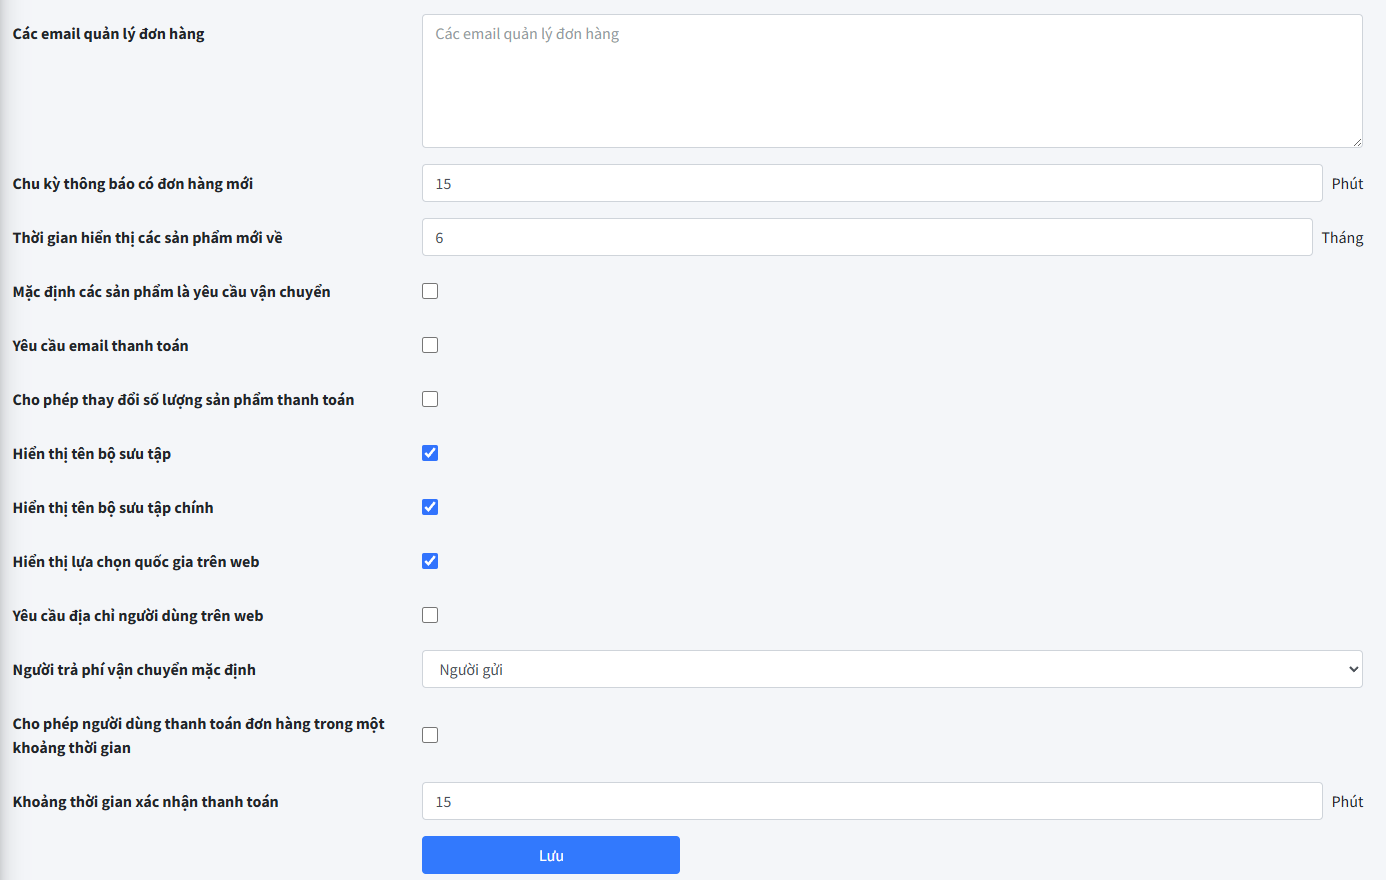Click the 'Người trả phí vận chuyển mặc định' label

point(134,670)
